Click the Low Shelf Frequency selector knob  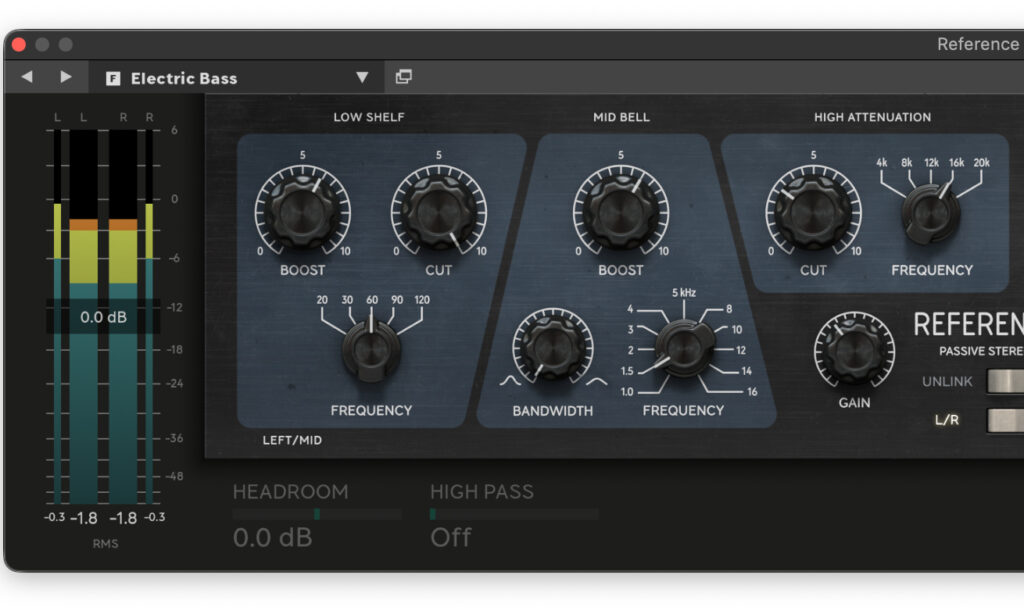pyautogui.click(x=371, y=349)
